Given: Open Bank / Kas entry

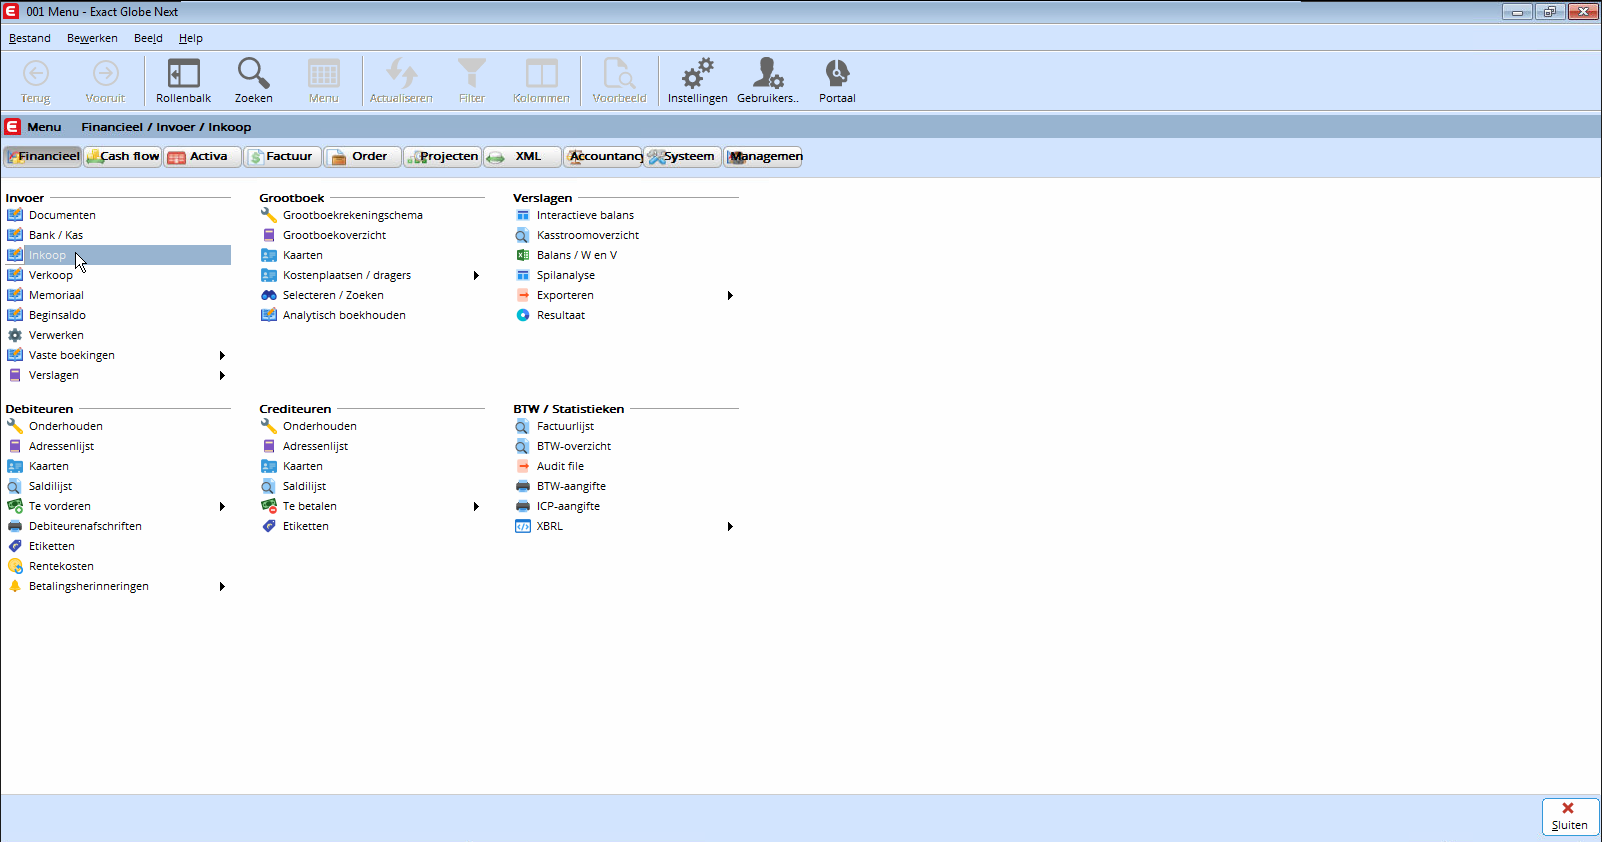Looking at the screenshot, I should click(56, 235).
